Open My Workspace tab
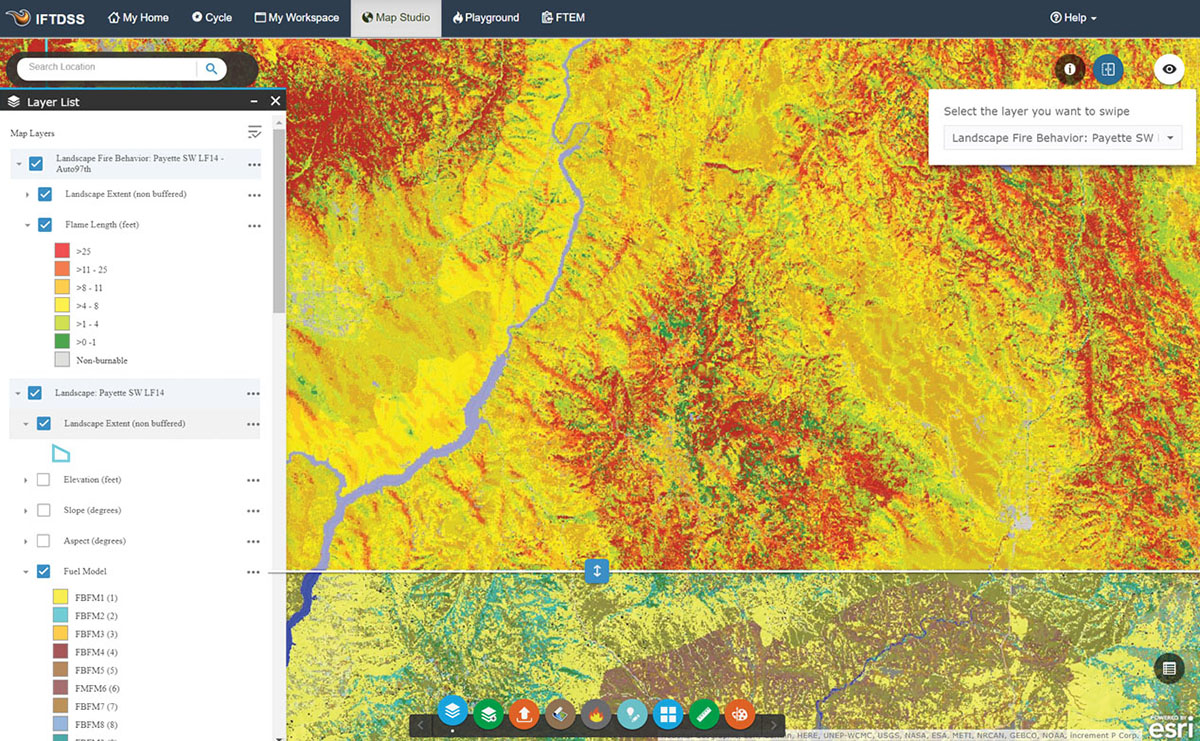 [x=297, y=18]
